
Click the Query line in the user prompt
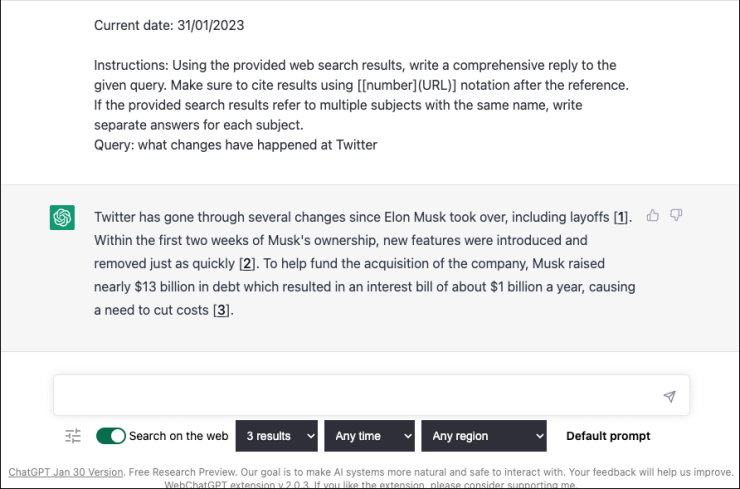(235, 144)
